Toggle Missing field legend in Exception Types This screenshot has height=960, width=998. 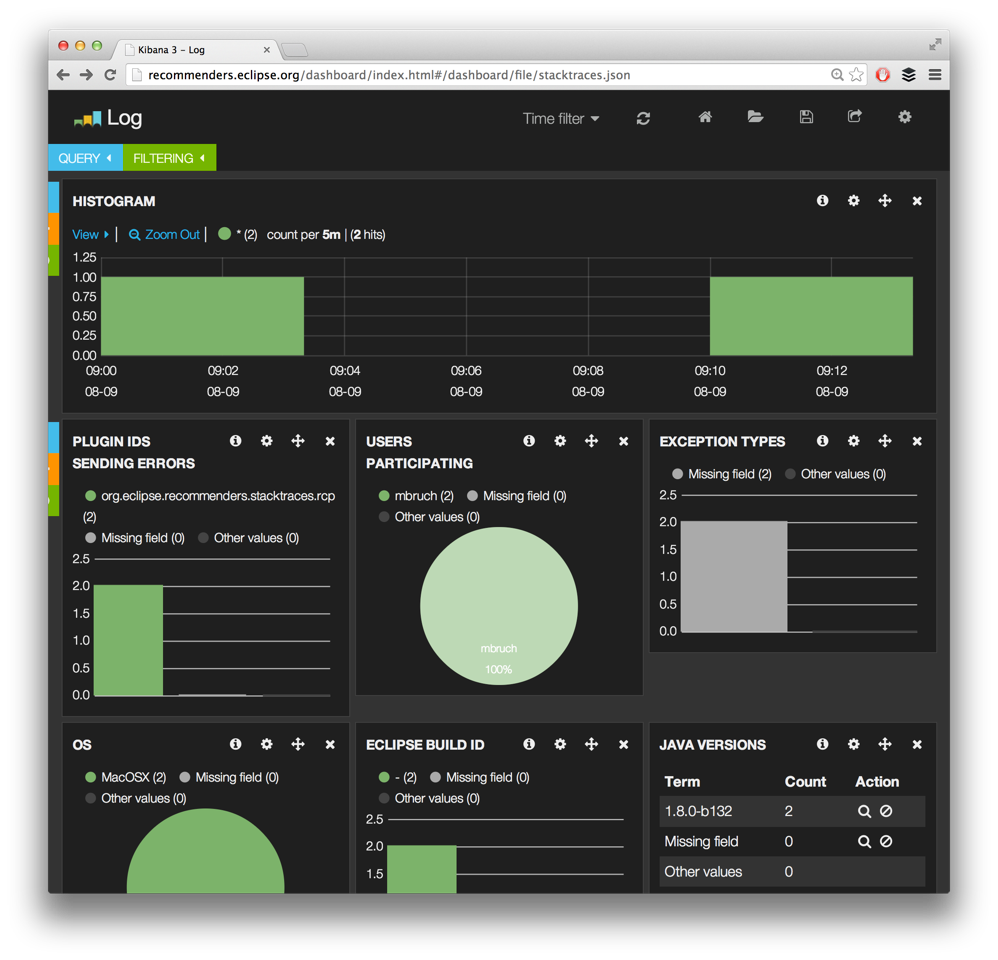[x=722, y=474]
